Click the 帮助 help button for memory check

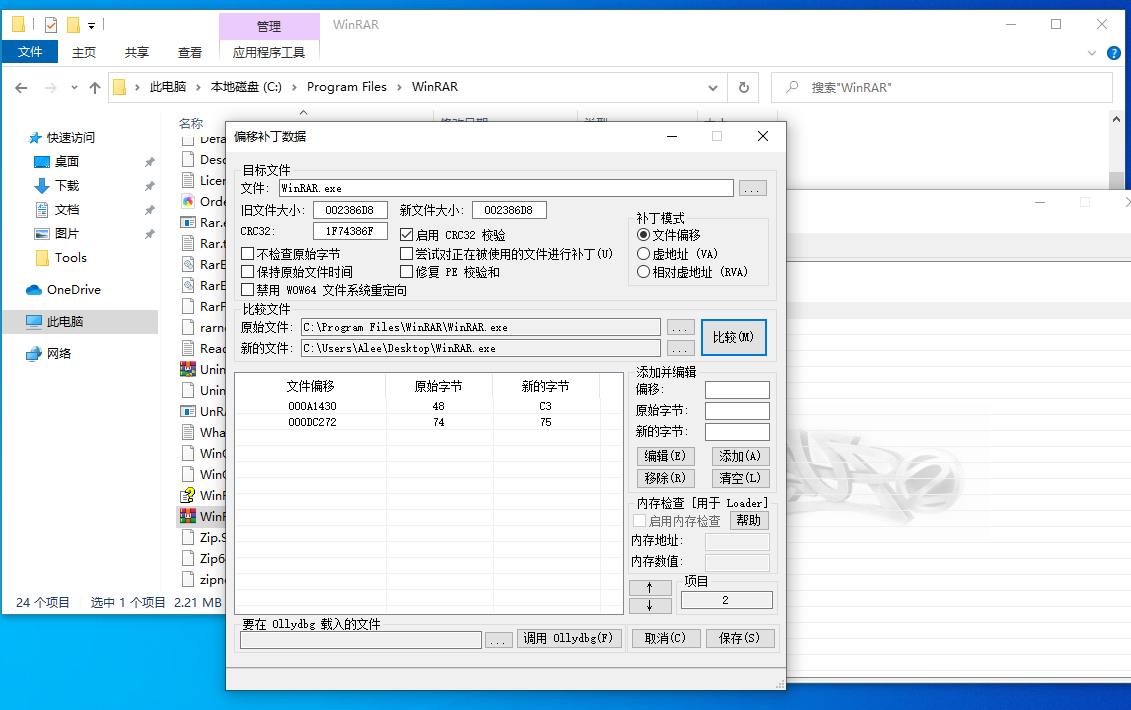(x=749, y=520)
